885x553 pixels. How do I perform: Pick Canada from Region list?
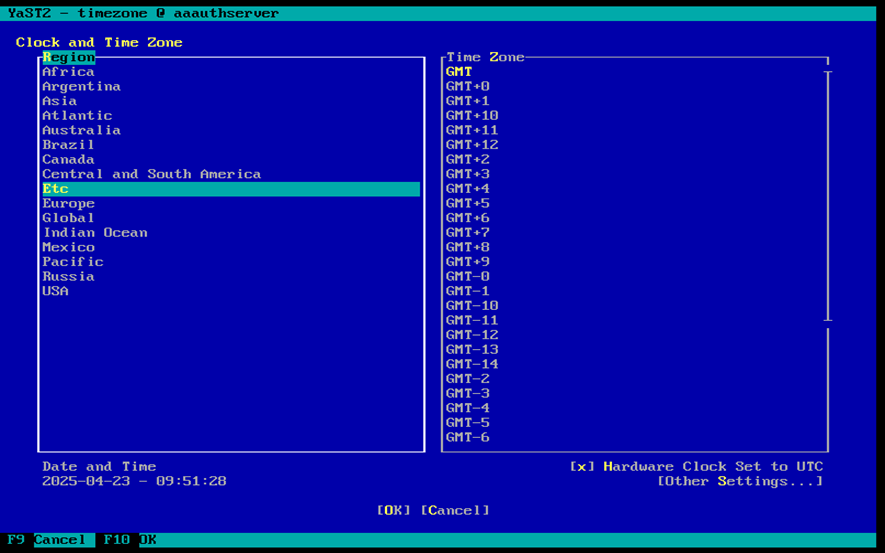(68, 160)
